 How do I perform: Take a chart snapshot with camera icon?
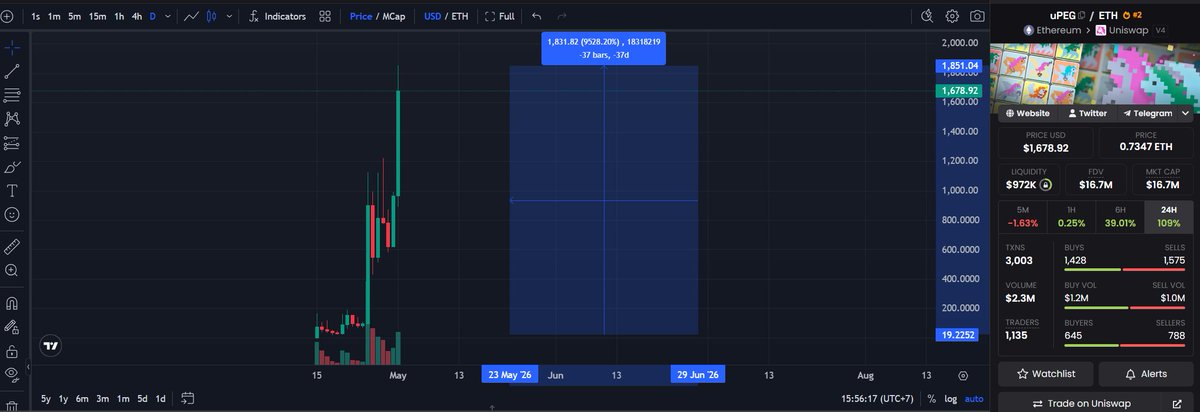(x=977, y=17)
